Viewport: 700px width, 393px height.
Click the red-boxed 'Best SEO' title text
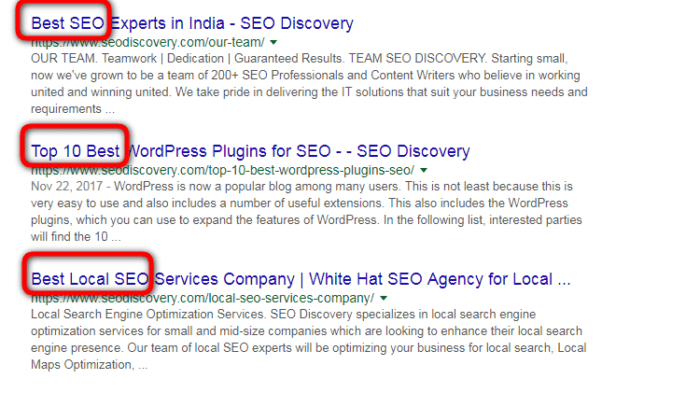tap(67, 23)
